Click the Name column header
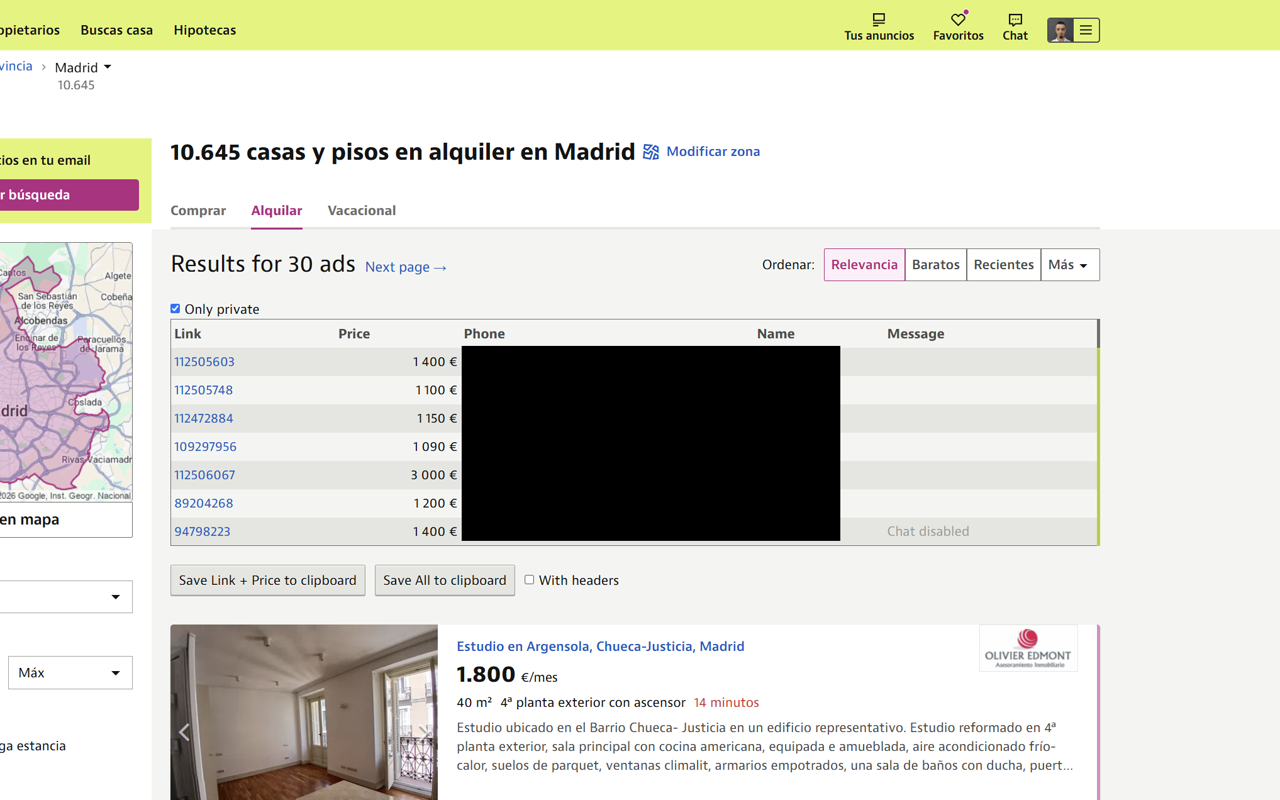Screen dimensions: 1280x800 (776, 334)
